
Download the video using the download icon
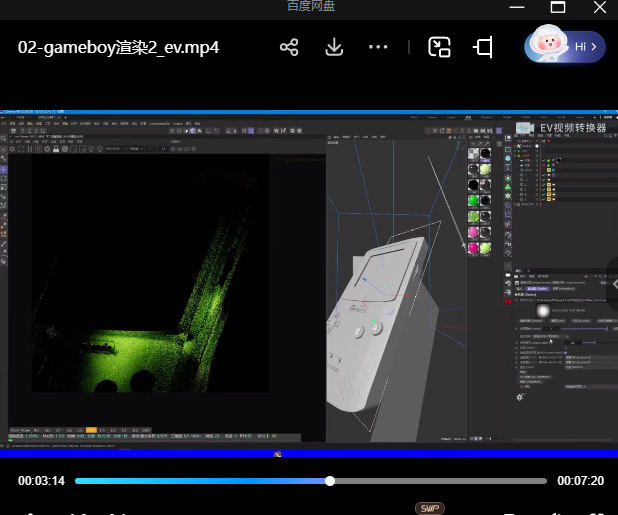point(335,47)
